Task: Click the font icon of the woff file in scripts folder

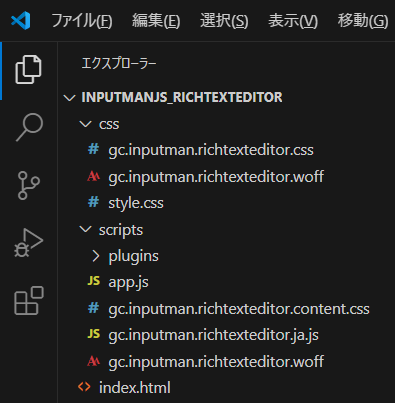Action: point(93,361)
